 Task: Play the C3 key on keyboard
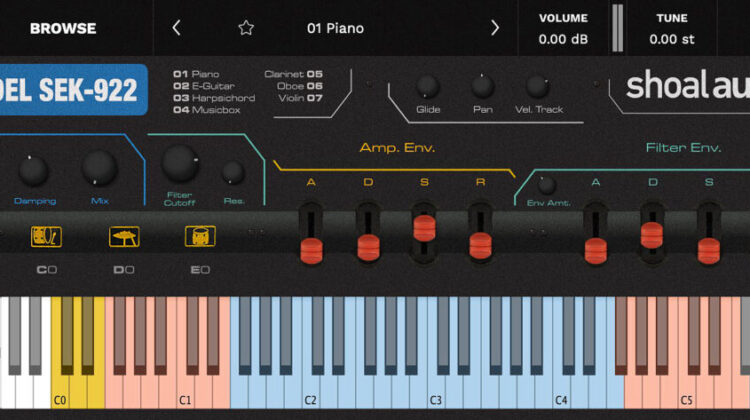[436, 390]
